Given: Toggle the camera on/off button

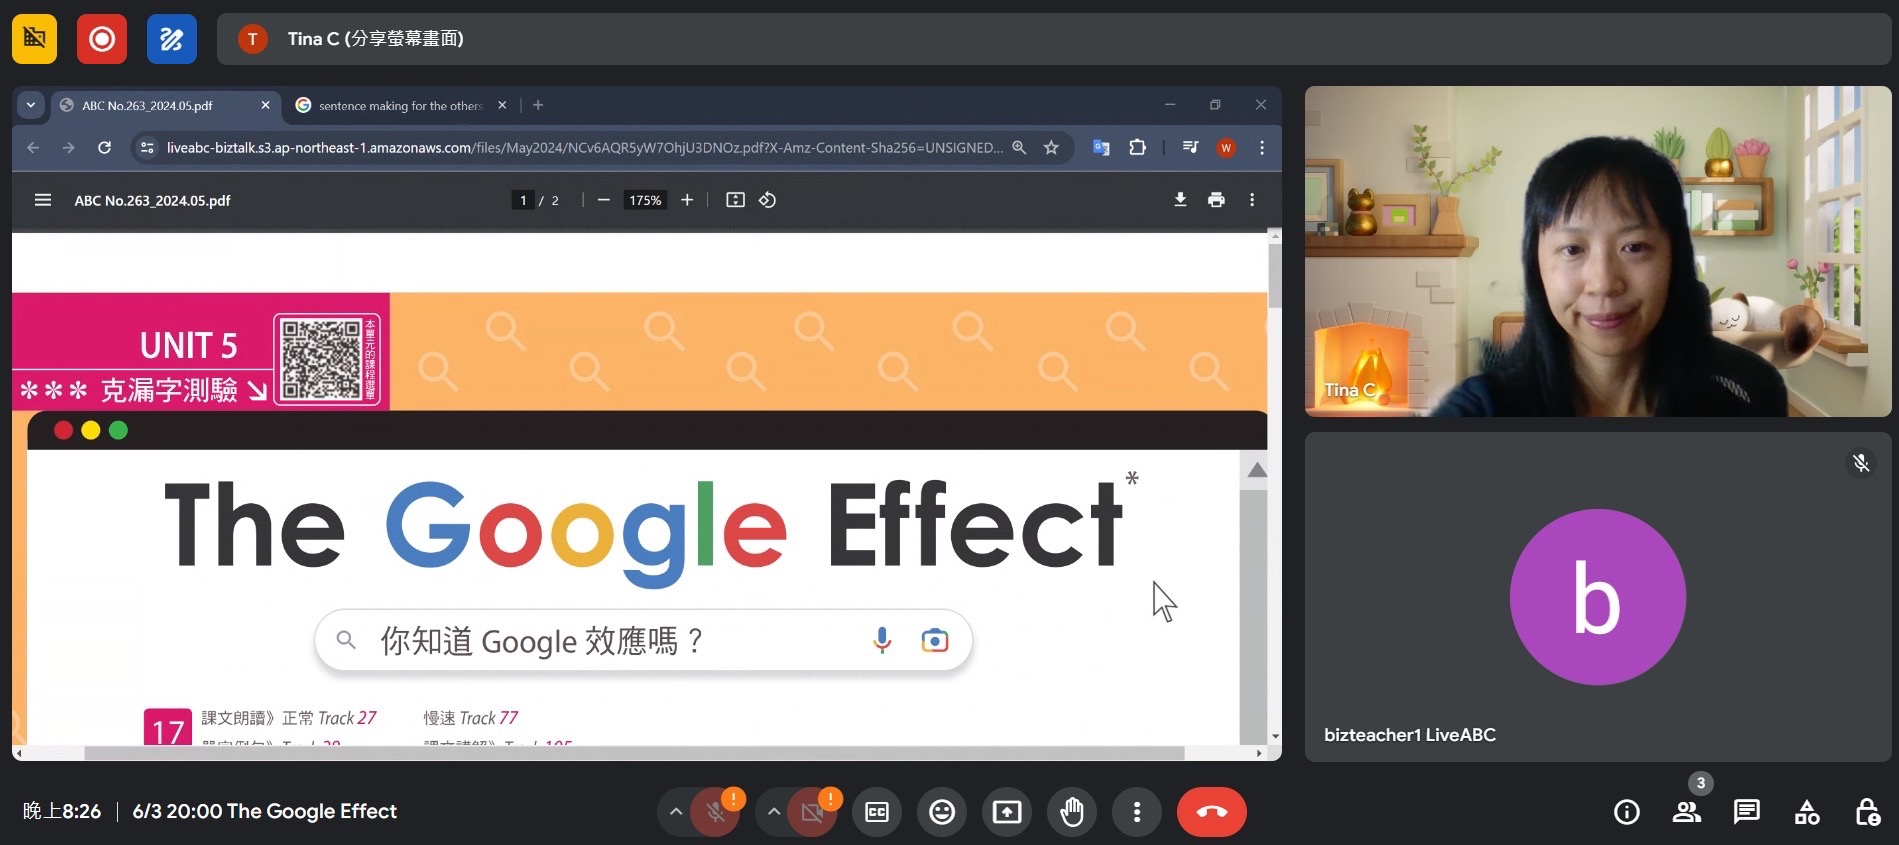Looking at the screenshot, I should [x=813, y=812].
